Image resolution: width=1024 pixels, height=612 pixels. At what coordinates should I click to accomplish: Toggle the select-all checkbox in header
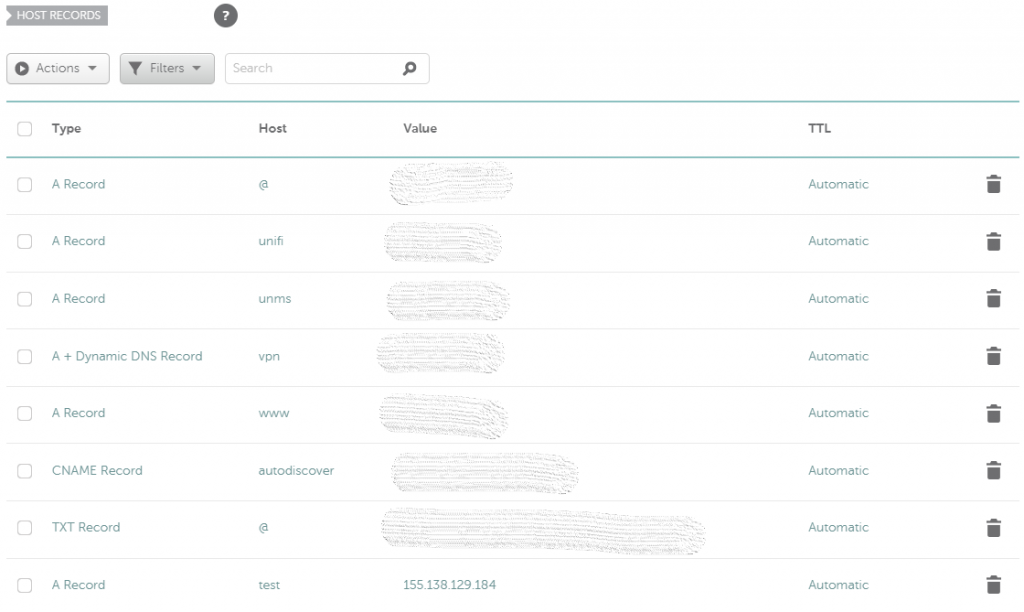pyautogui.click(x=25, y=129)
